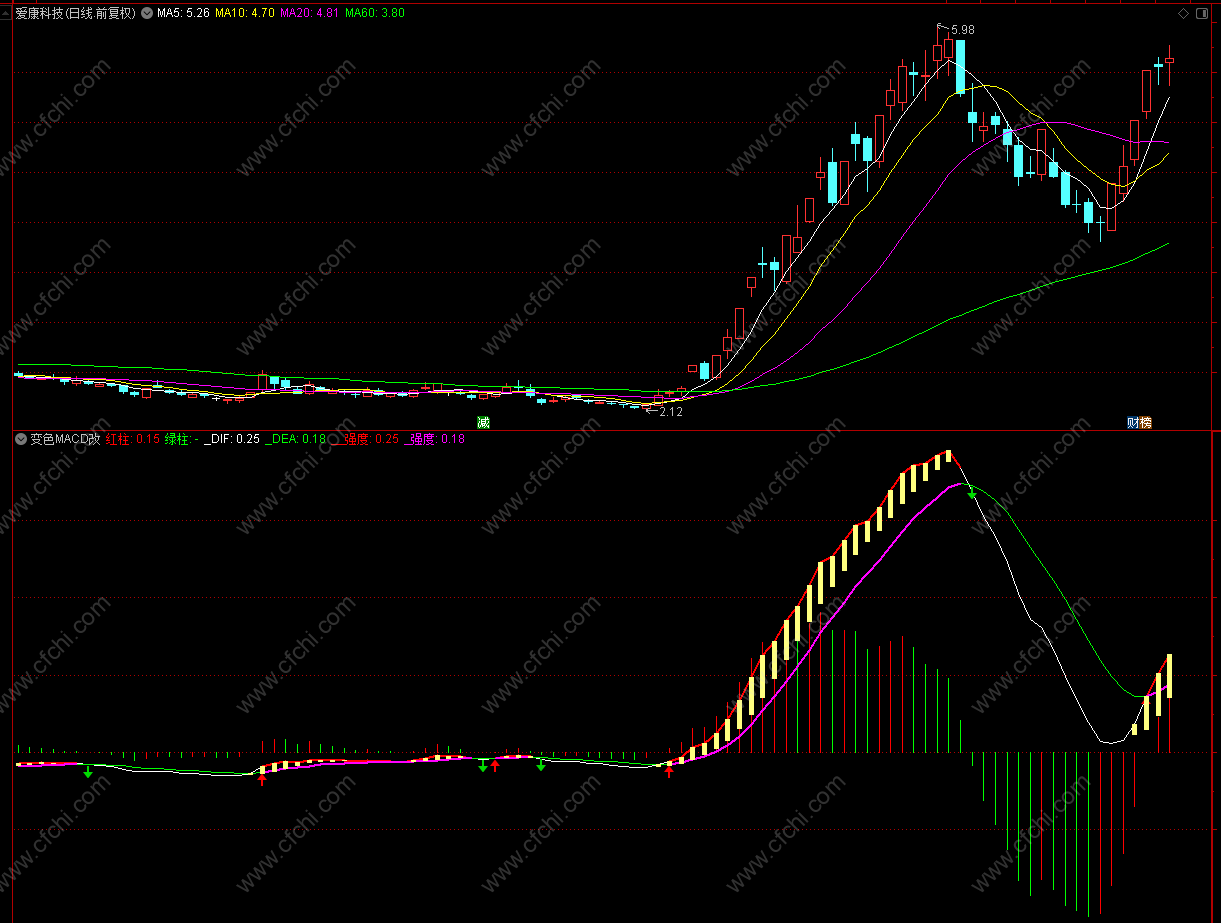Select the MA5: 5.26 label
Image resolution: width=1221 pixels, height=923 pixels.
[x=183, y=13]
